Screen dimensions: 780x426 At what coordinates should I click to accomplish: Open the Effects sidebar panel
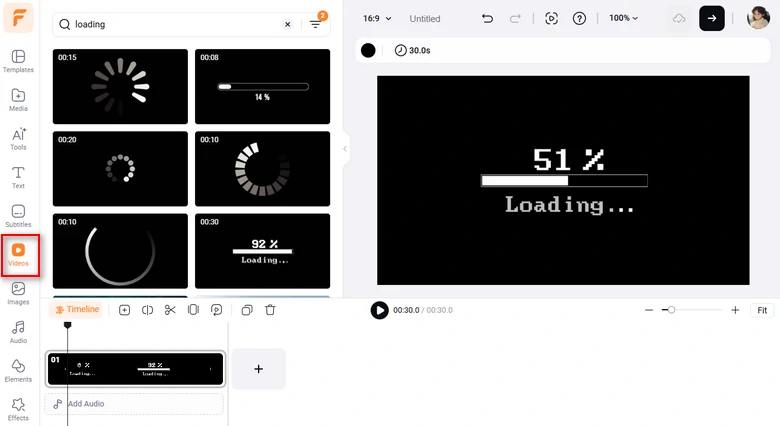18,410
